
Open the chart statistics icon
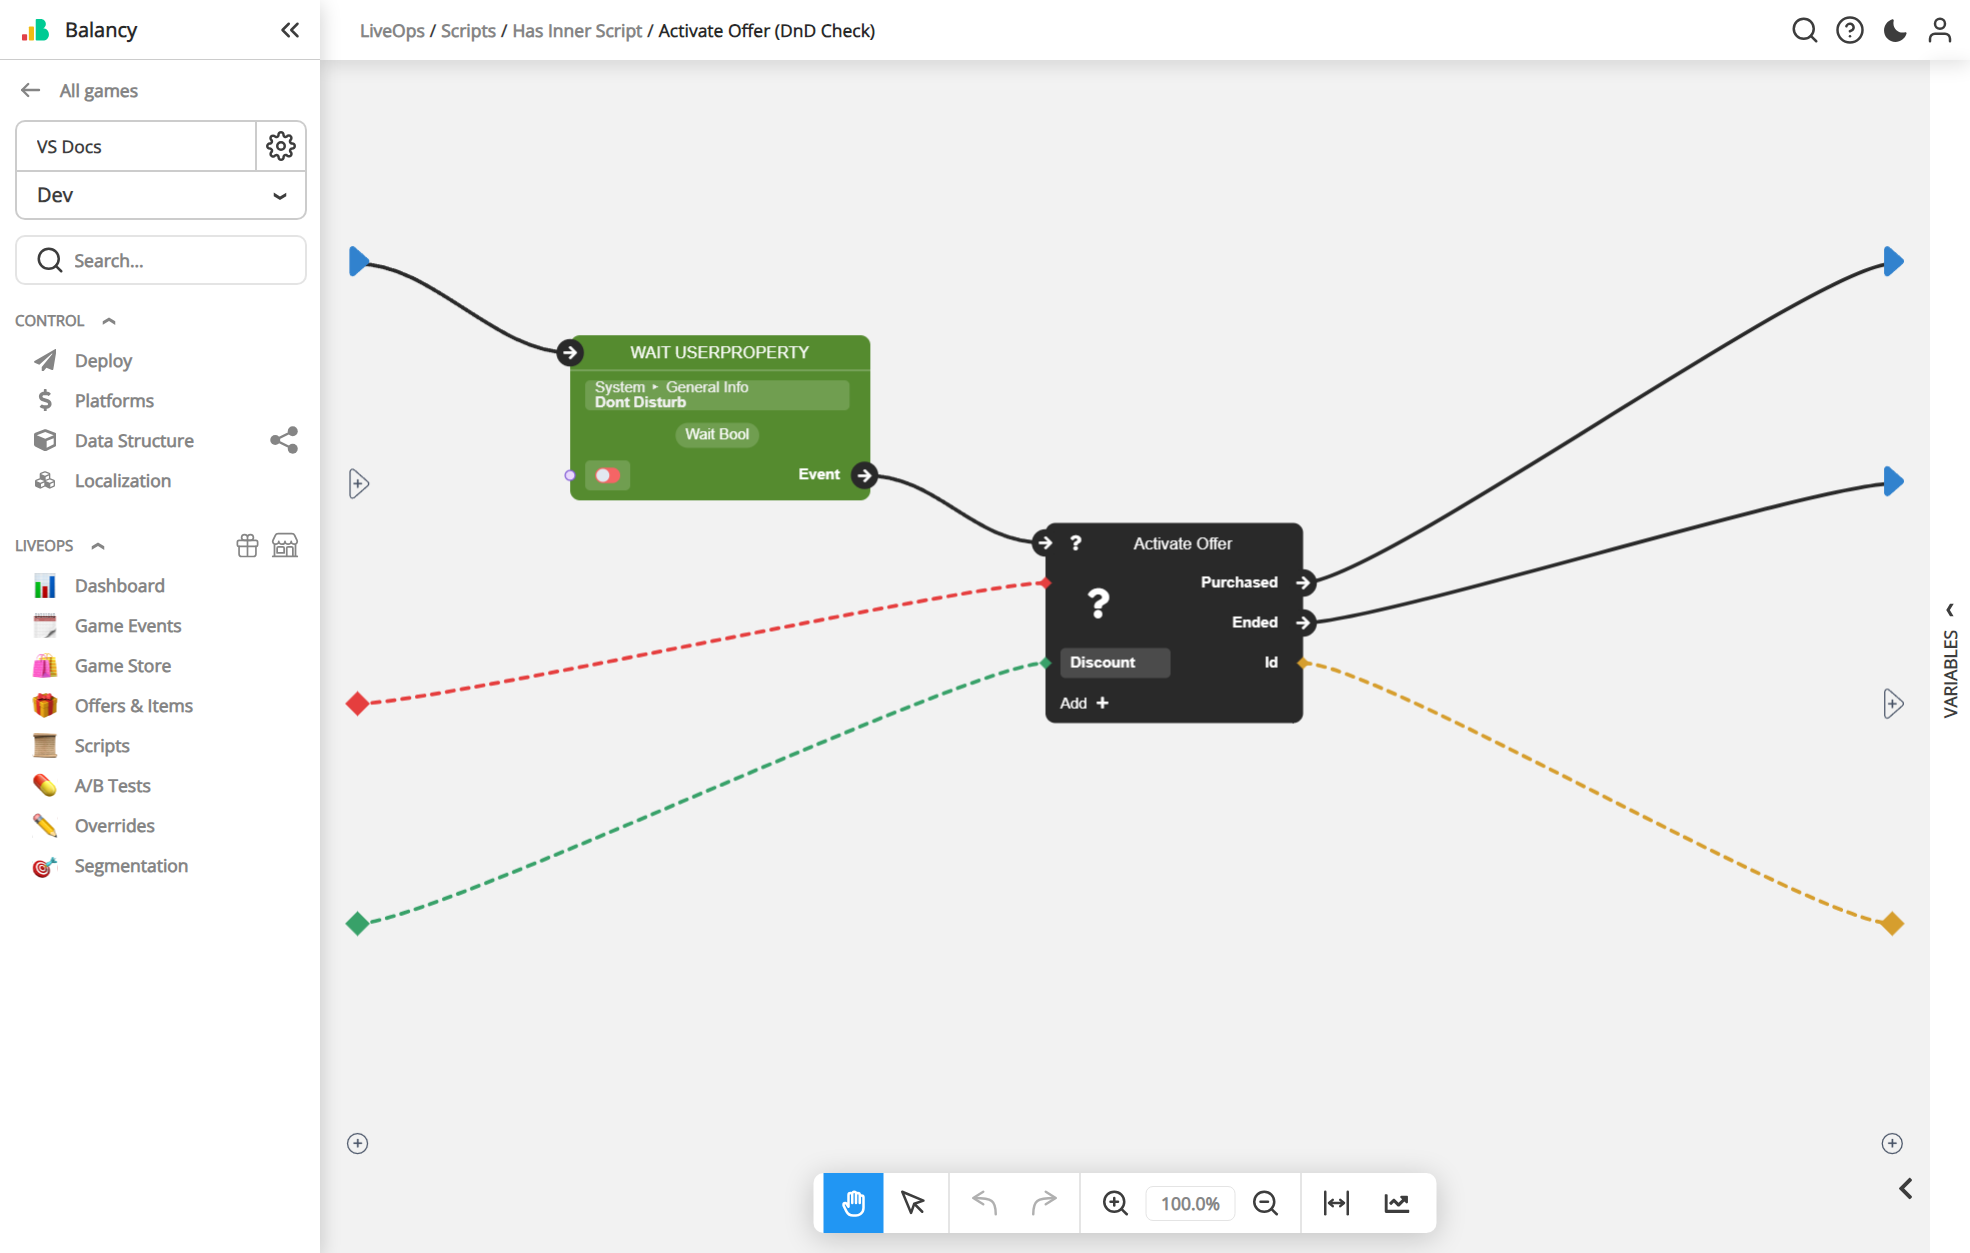pos(1397,1203)
